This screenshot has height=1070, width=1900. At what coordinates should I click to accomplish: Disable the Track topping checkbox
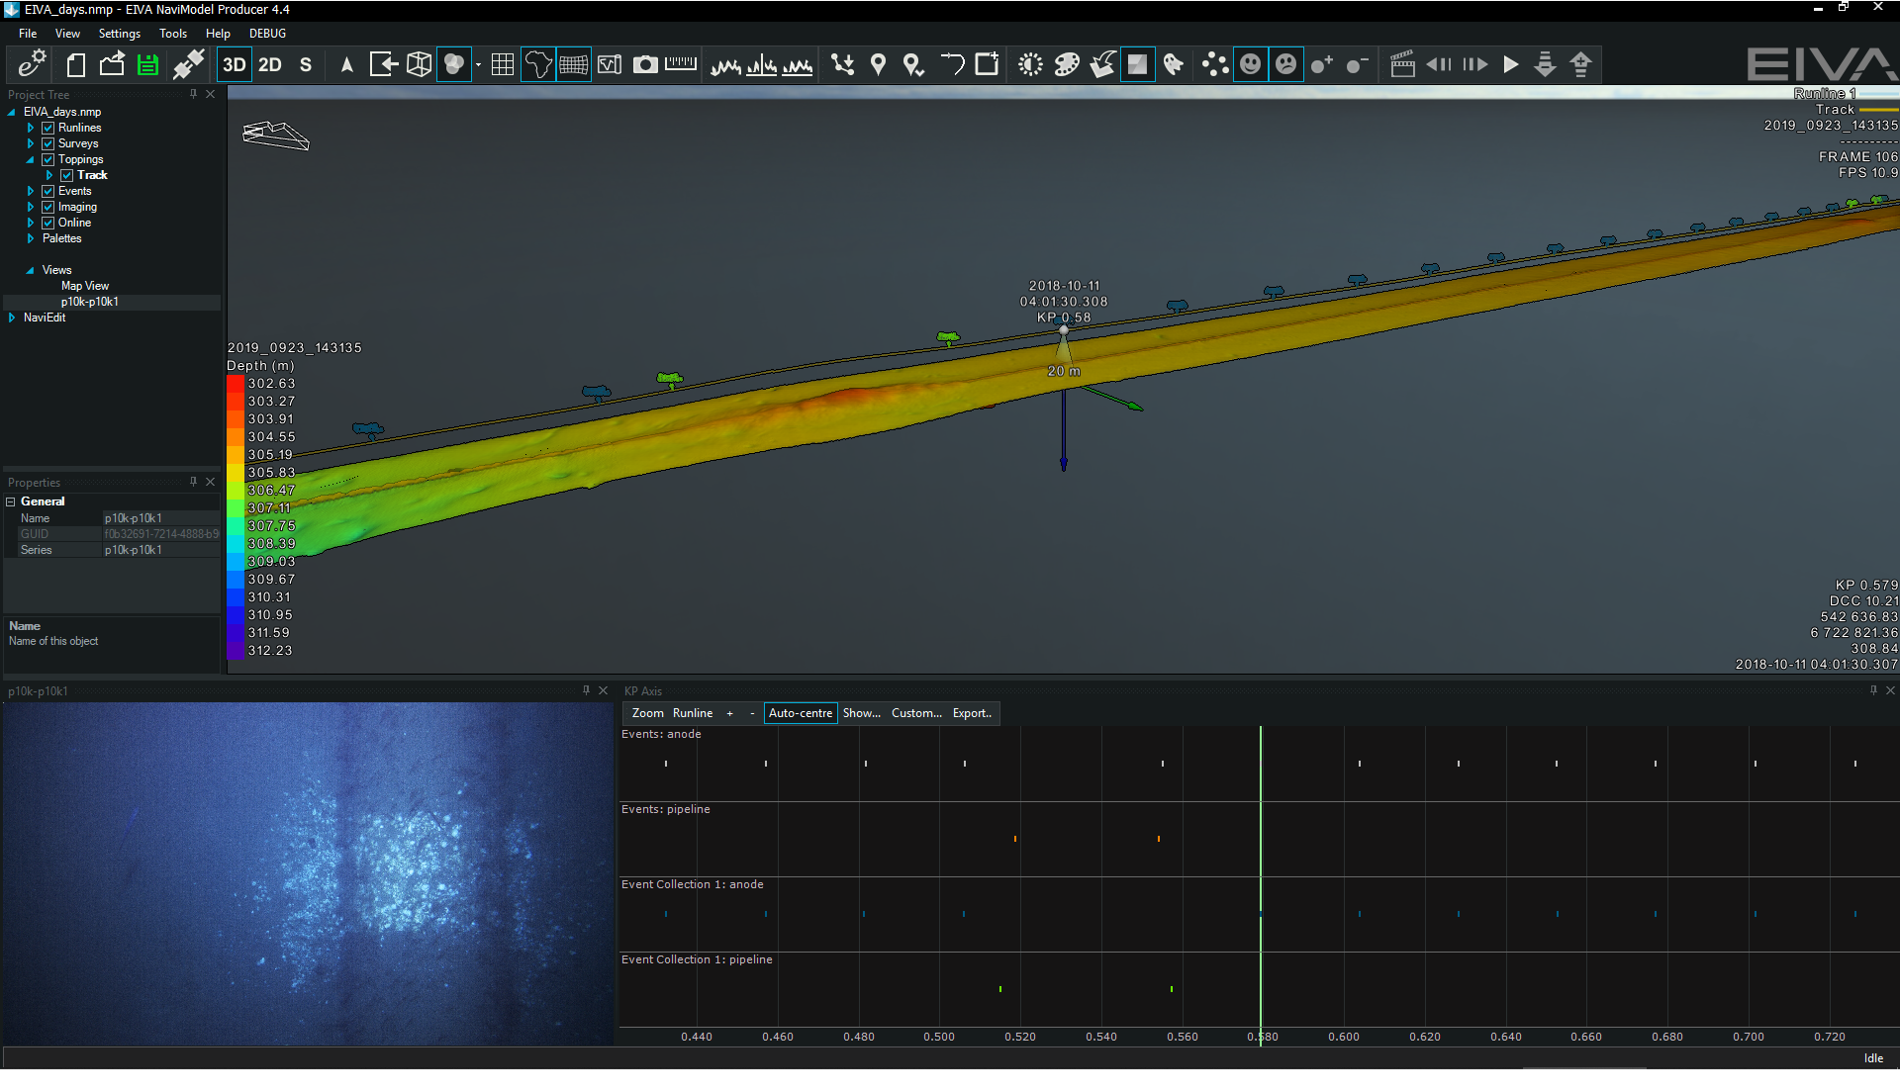tap(66, 174)
